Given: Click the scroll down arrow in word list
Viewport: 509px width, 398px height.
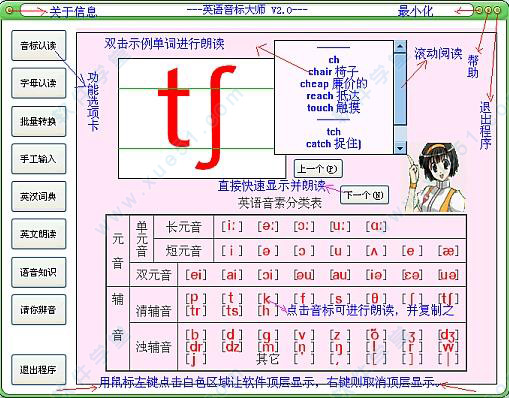Looking at the screenshot, I should coord(400,148).
